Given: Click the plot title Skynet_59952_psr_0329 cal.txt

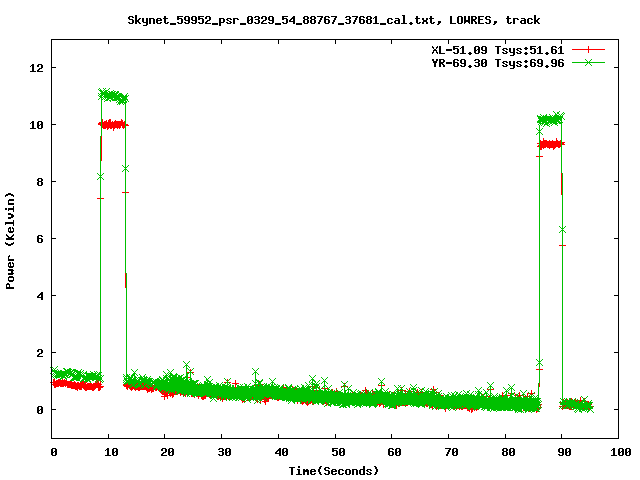Looking at the screenshot, I should click(333, 20).
